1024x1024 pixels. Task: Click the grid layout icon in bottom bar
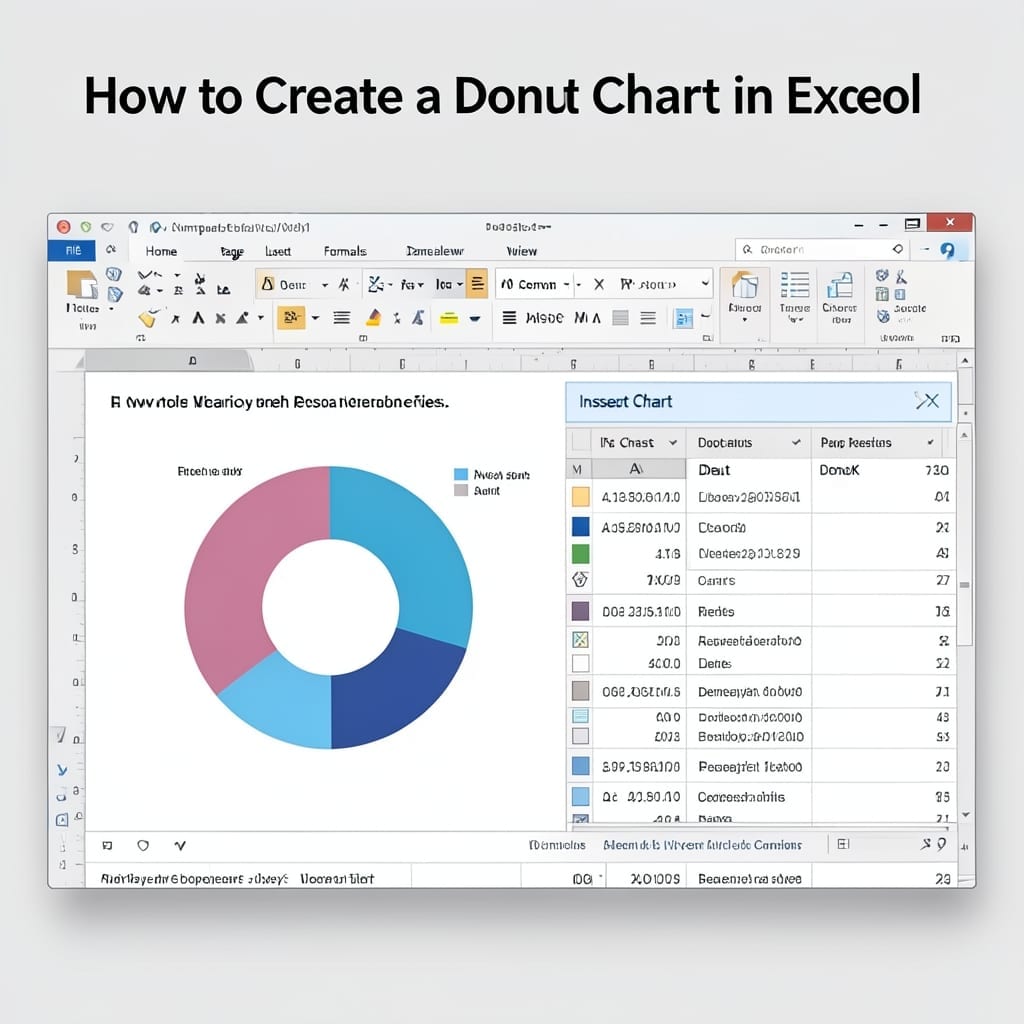click(x=843, y=844)
